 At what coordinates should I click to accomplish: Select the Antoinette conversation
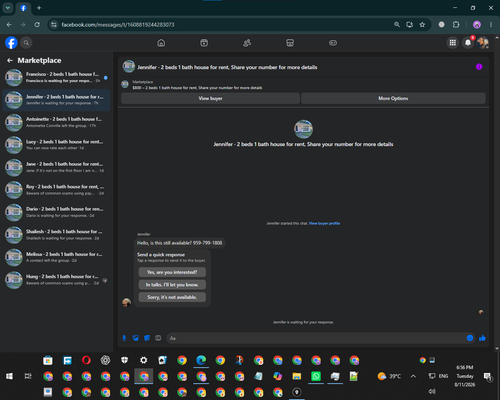56,122
